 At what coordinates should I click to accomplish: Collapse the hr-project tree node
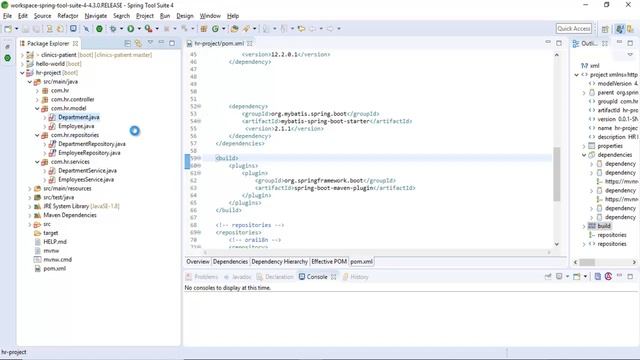22,73
